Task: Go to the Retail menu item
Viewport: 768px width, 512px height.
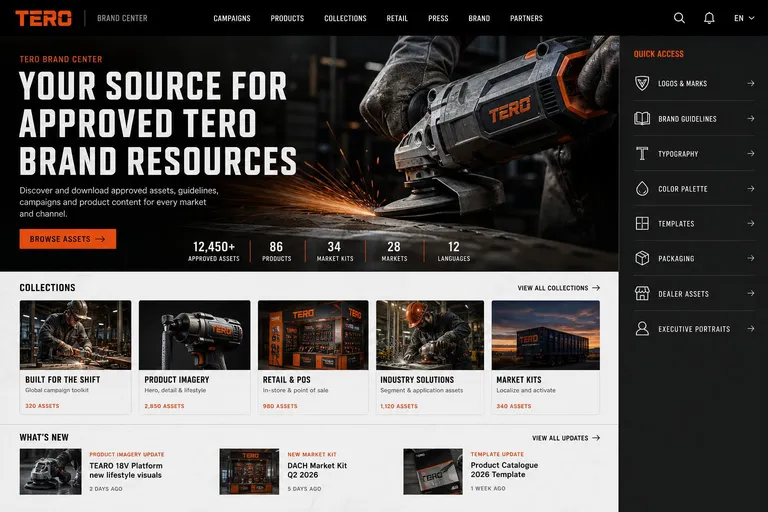Action: 397,18
